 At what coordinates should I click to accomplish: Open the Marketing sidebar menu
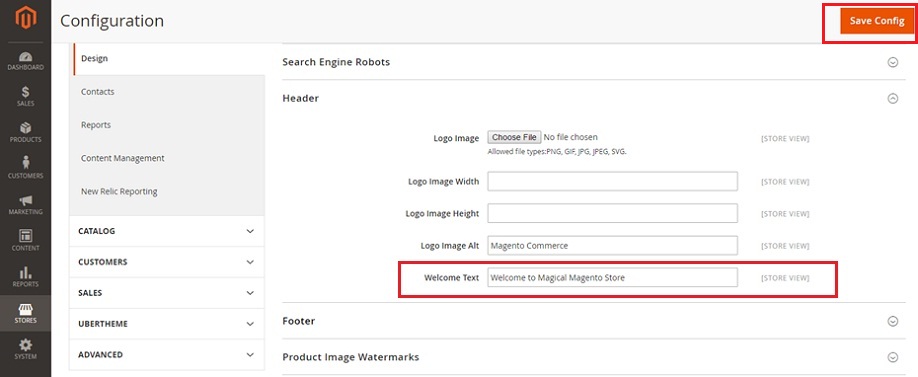coord(25,205)
